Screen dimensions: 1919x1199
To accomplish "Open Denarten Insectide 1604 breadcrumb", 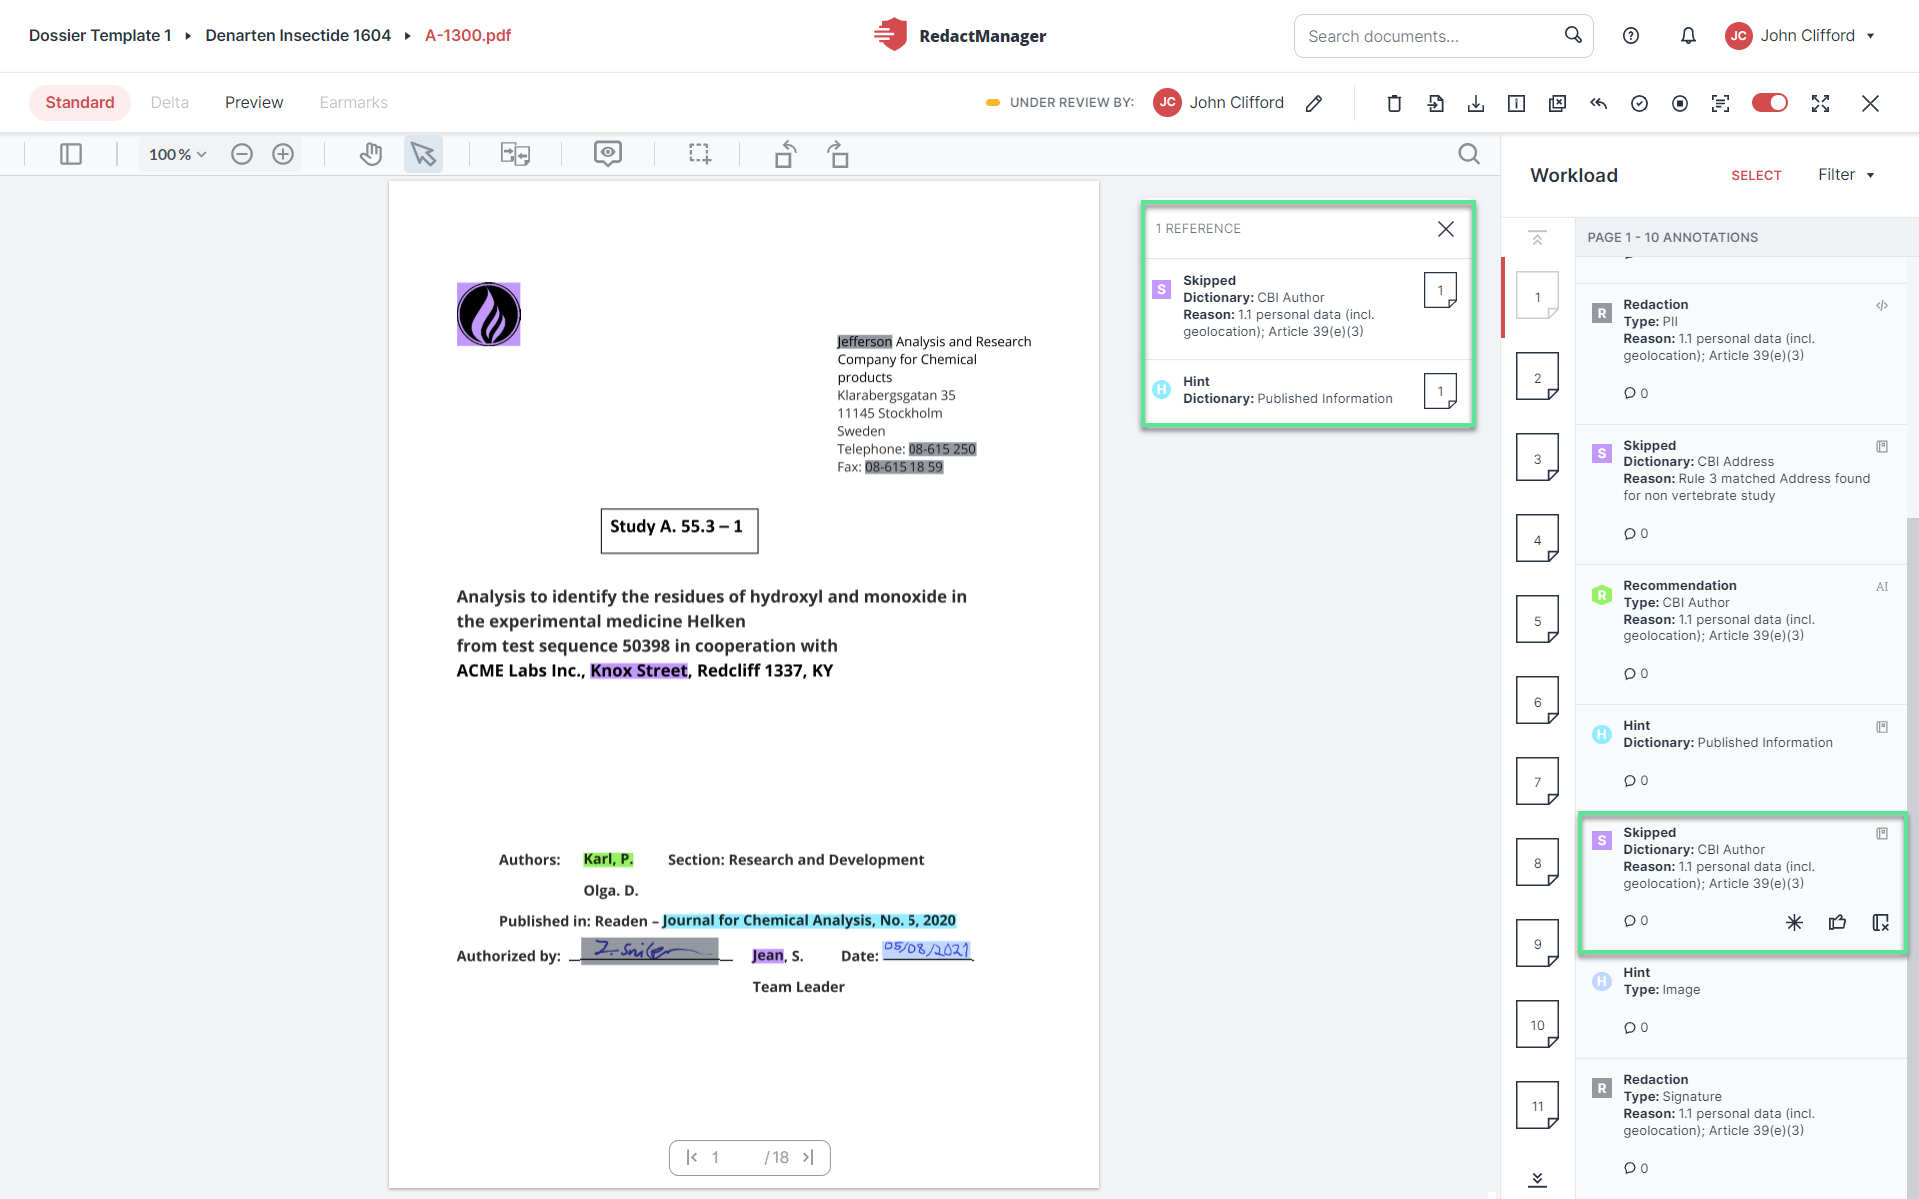I will click(298, 35).
